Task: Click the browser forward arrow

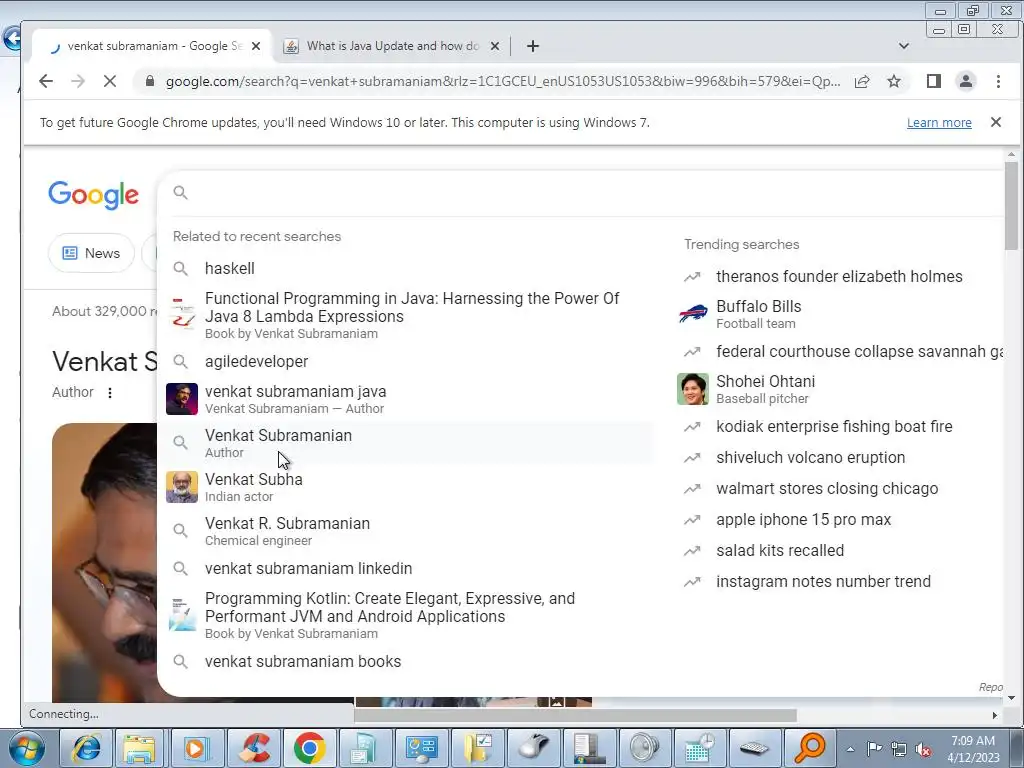Action: click(78, 81)
